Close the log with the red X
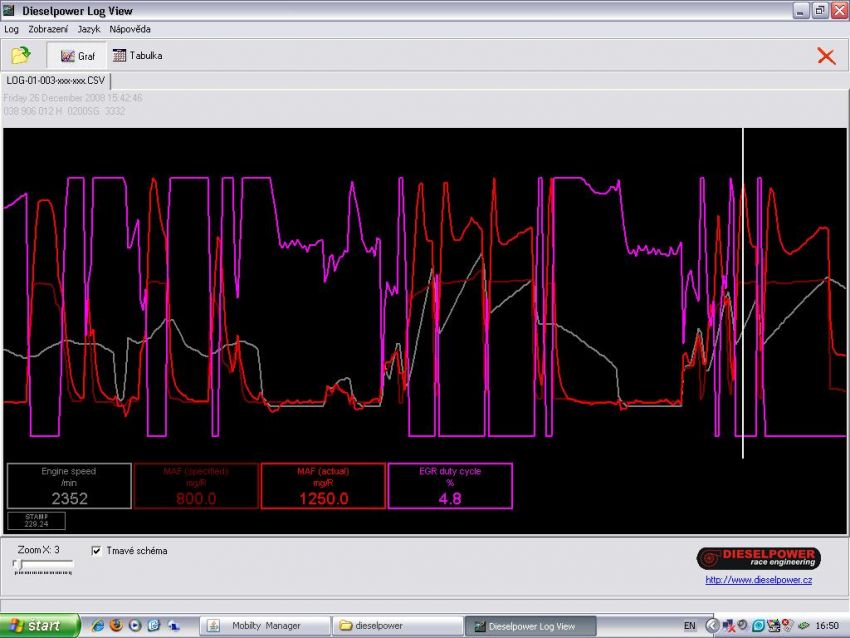 pos(826,56)
